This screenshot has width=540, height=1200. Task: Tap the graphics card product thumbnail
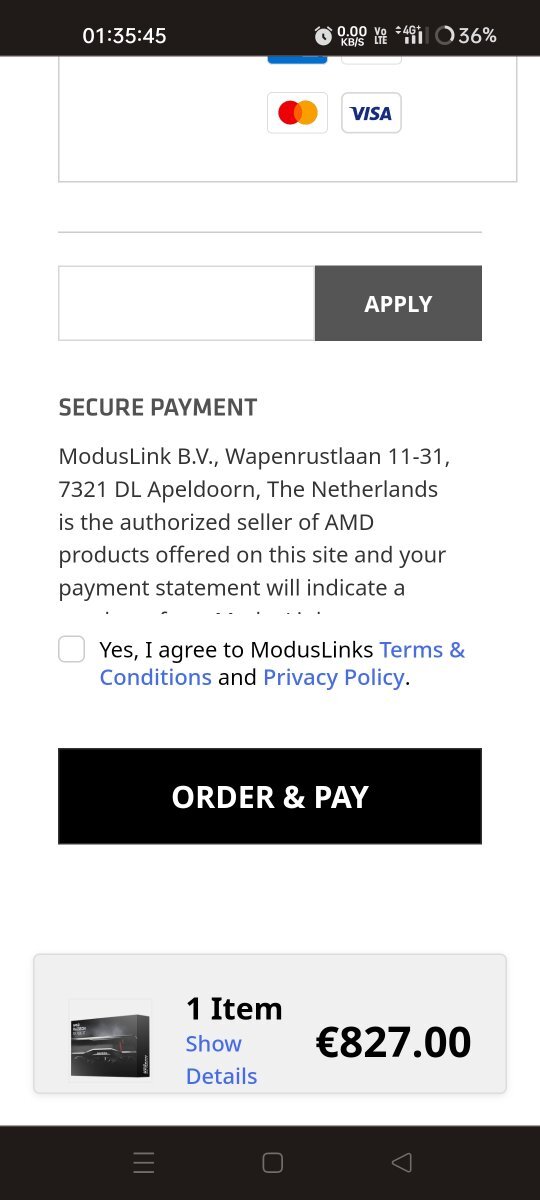[x=110, y=1040]
